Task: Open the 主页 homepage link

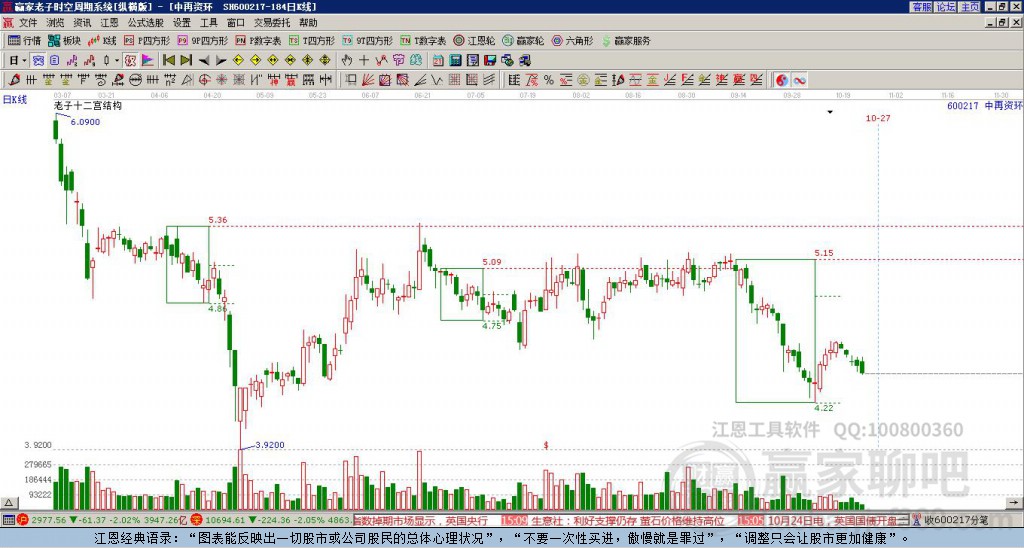Action: click(969, 7)
